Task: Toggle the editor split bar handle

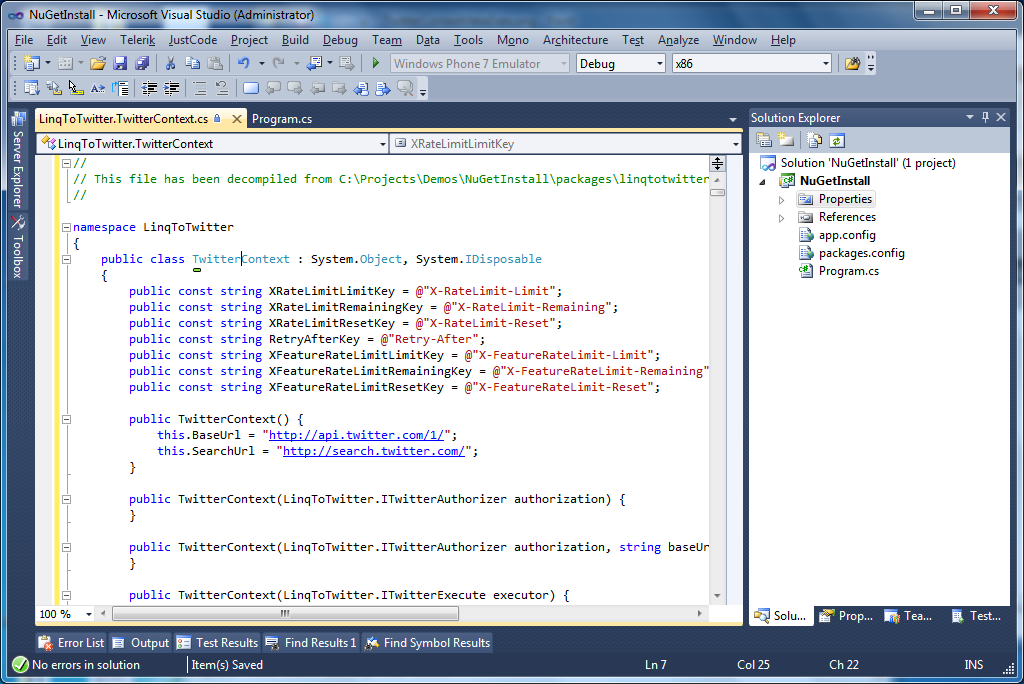Action: 717,163
